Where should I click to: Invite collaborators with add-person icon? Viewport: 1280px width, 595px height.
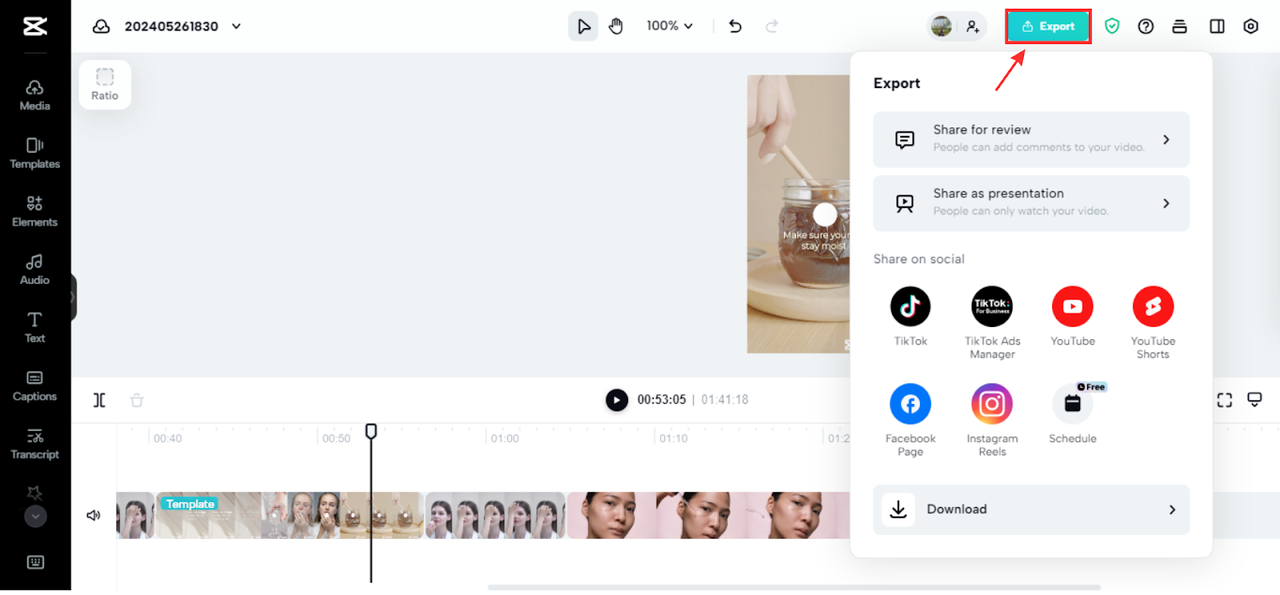(972, 26)
